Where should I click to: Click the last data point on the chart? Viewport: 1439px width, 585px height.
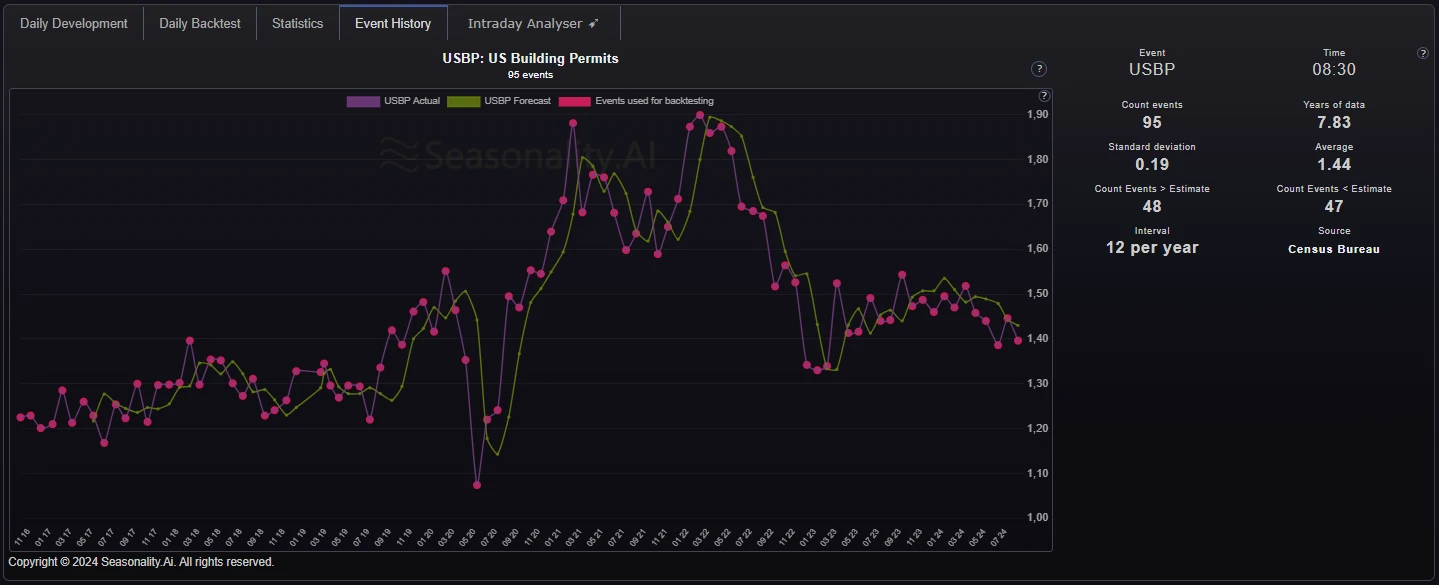point(1018,341)
